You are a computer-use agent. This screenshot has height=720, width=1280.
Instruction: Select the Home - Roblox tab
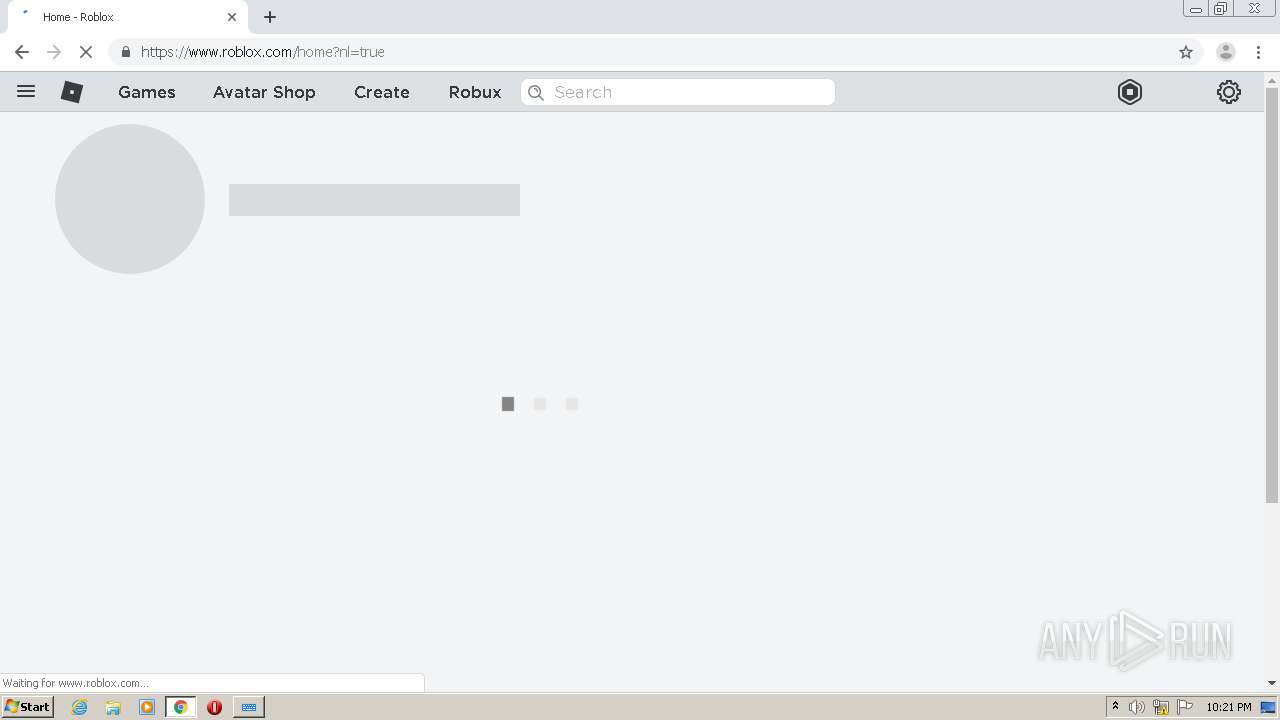click(x=126, y=17)
